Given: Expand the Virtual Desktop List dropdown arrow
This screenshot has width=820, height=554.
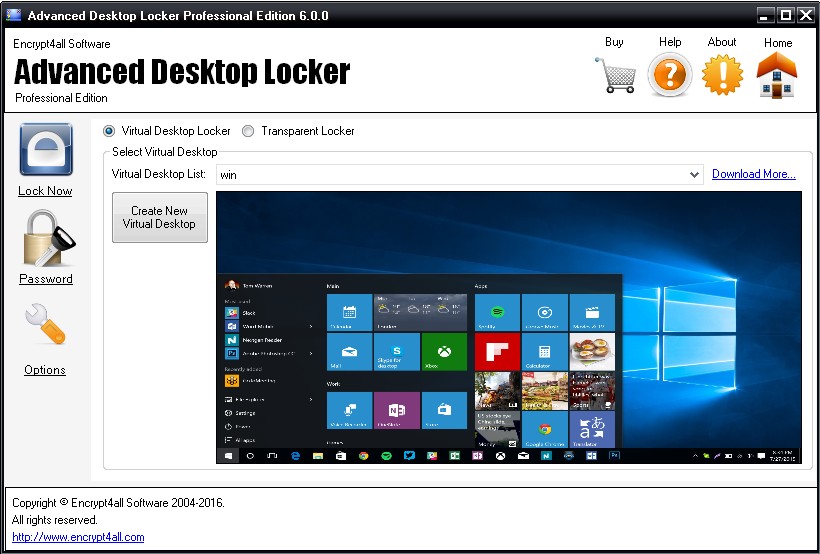Looking at the screenshot, I should click(694, 175).
